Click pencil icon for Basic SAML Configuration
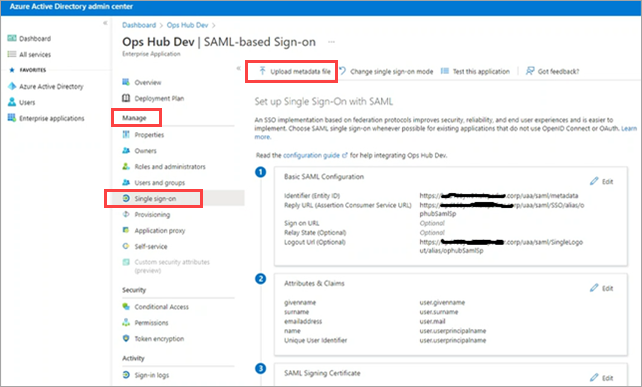 [594, 181]
